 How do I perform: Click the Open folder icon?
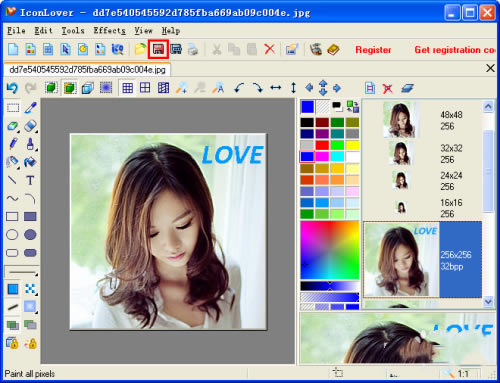(140, 49)
